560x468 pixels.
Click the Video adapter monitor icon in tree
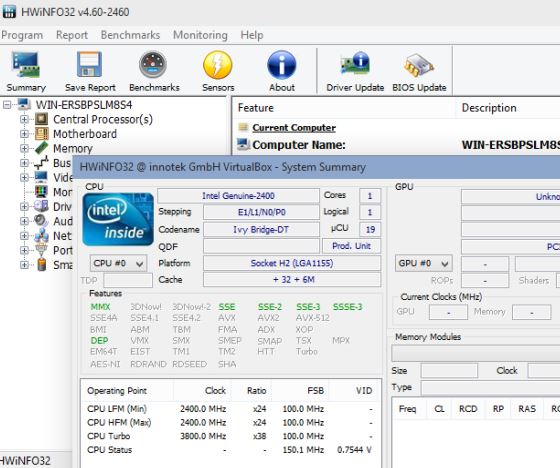(41, 177)
